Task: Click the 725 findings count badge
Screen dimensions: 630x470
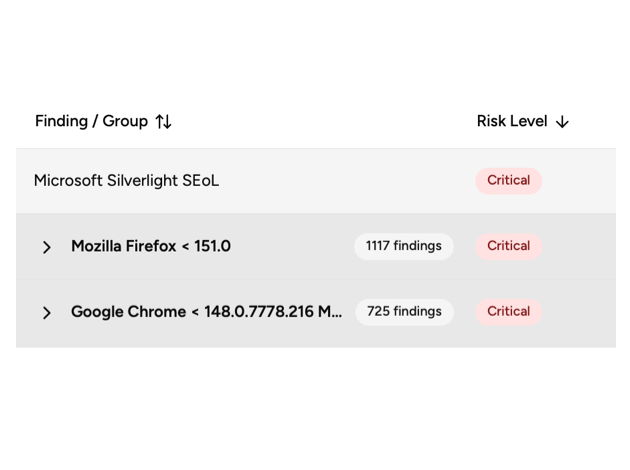Action: (x=405, y=312)
